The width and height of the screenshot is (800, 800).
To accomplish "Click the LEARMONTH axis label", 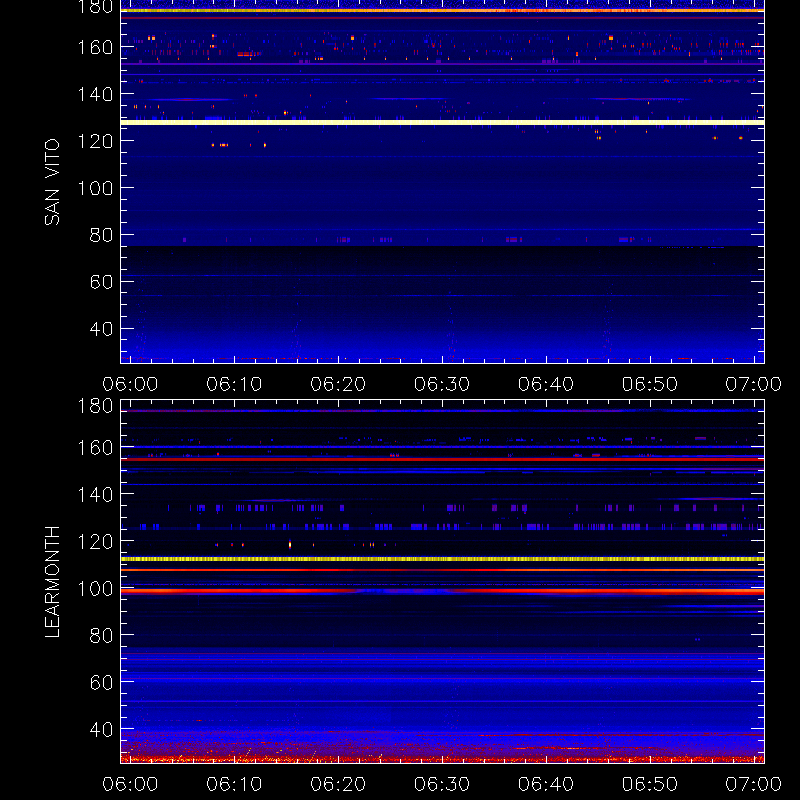I will point(52,582).
